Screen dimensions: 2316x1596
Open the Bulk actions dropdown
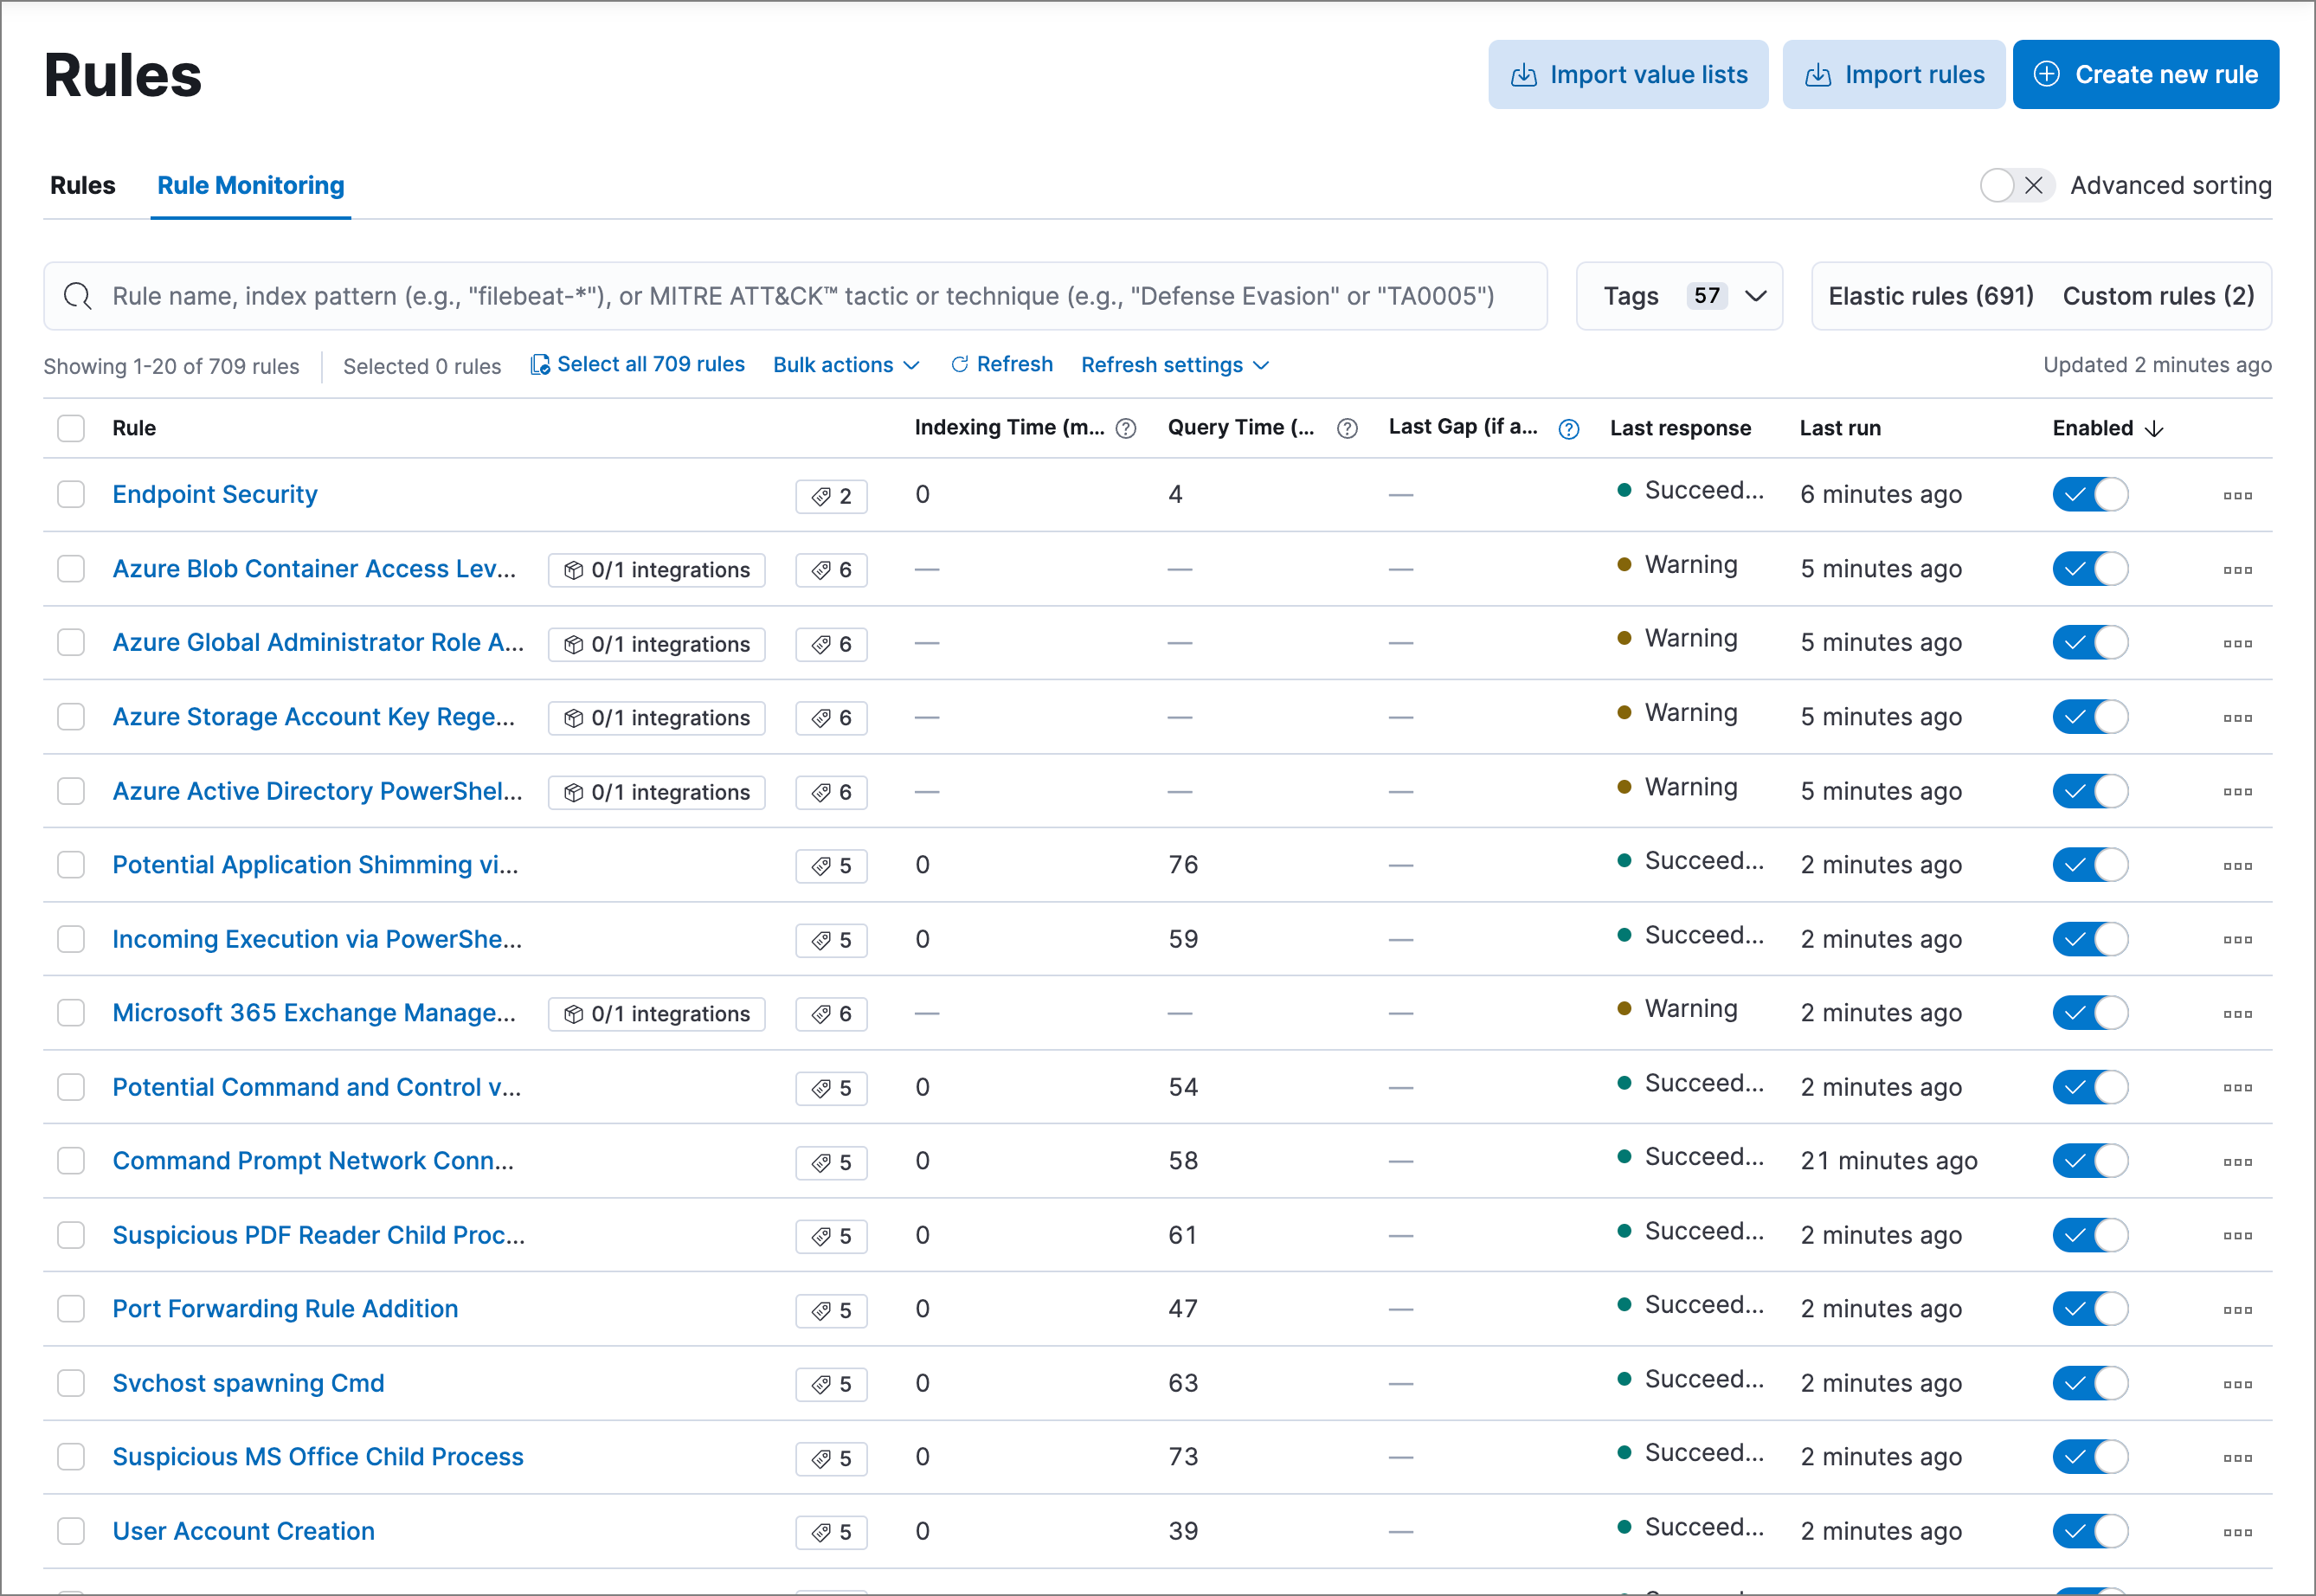pyautogui.click(x=845, y=365)
